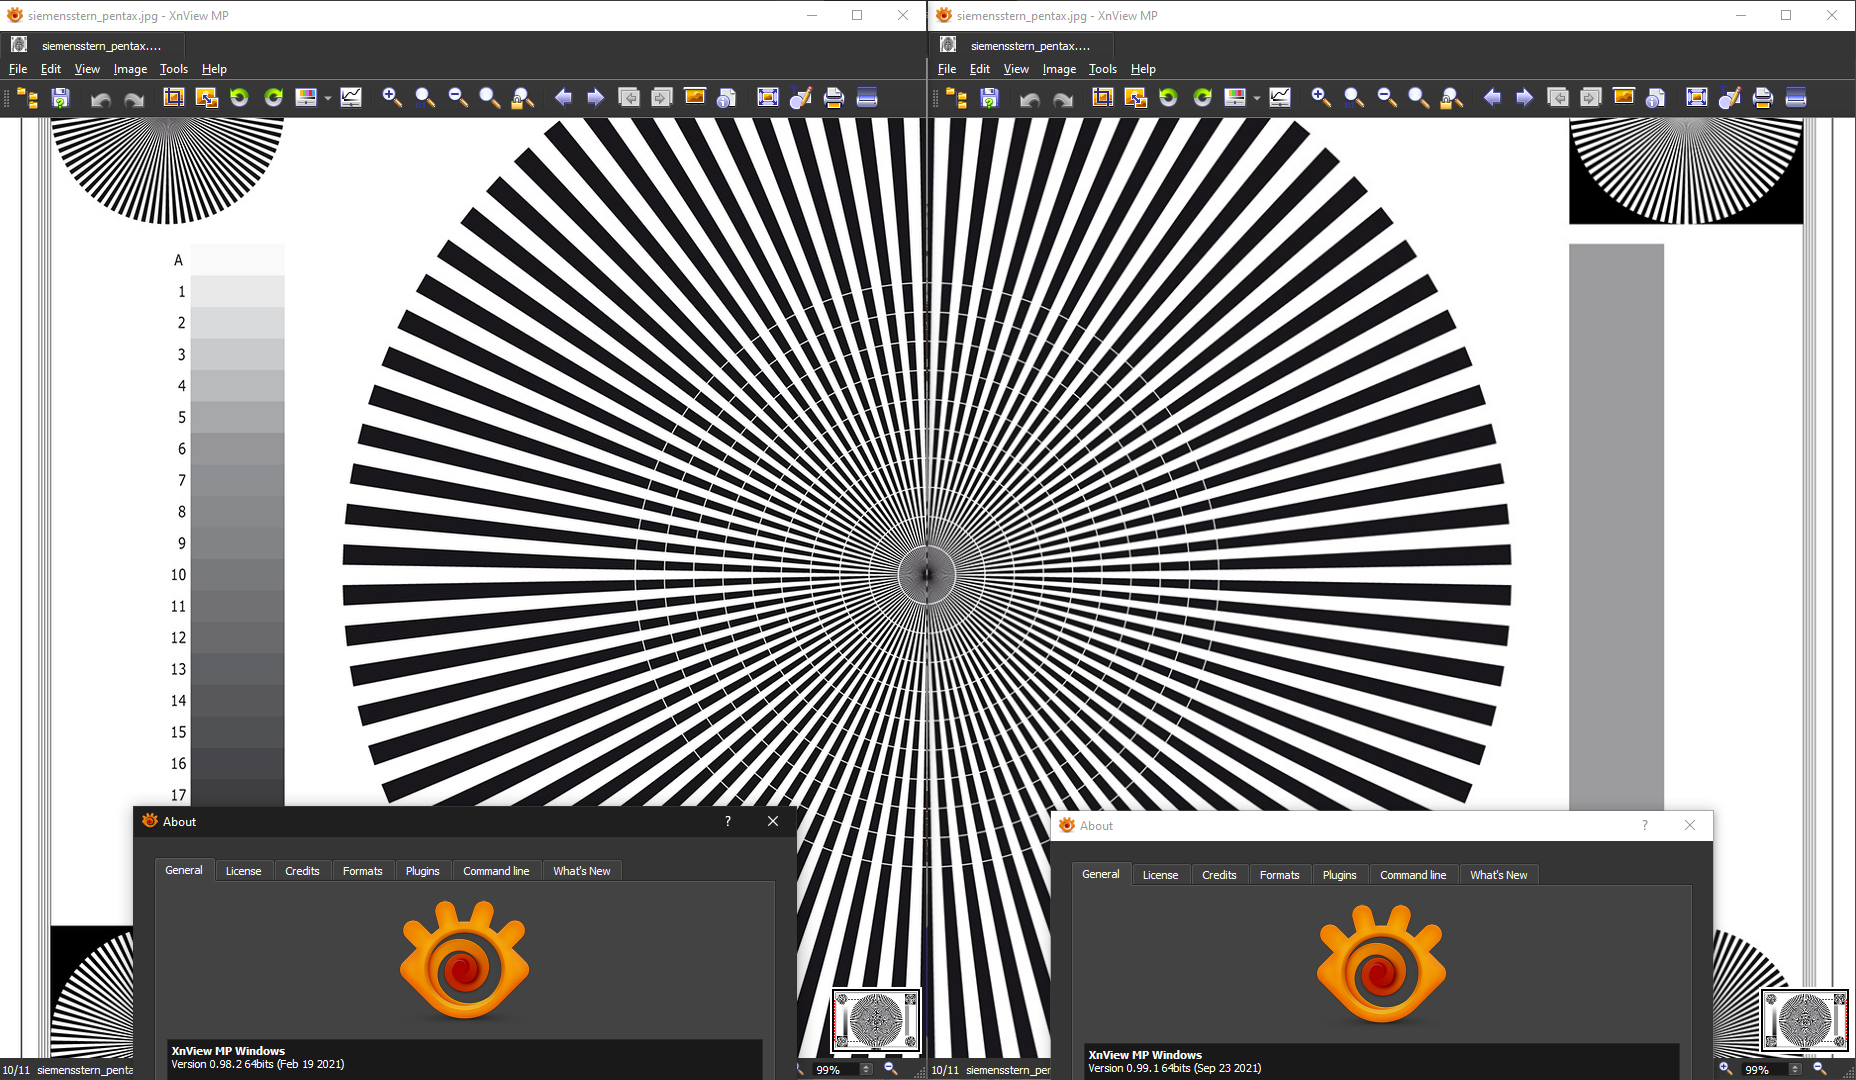1856x1080 pixels.
Task: Click the 99% zoom field in left status bar
Action: 836,1069
